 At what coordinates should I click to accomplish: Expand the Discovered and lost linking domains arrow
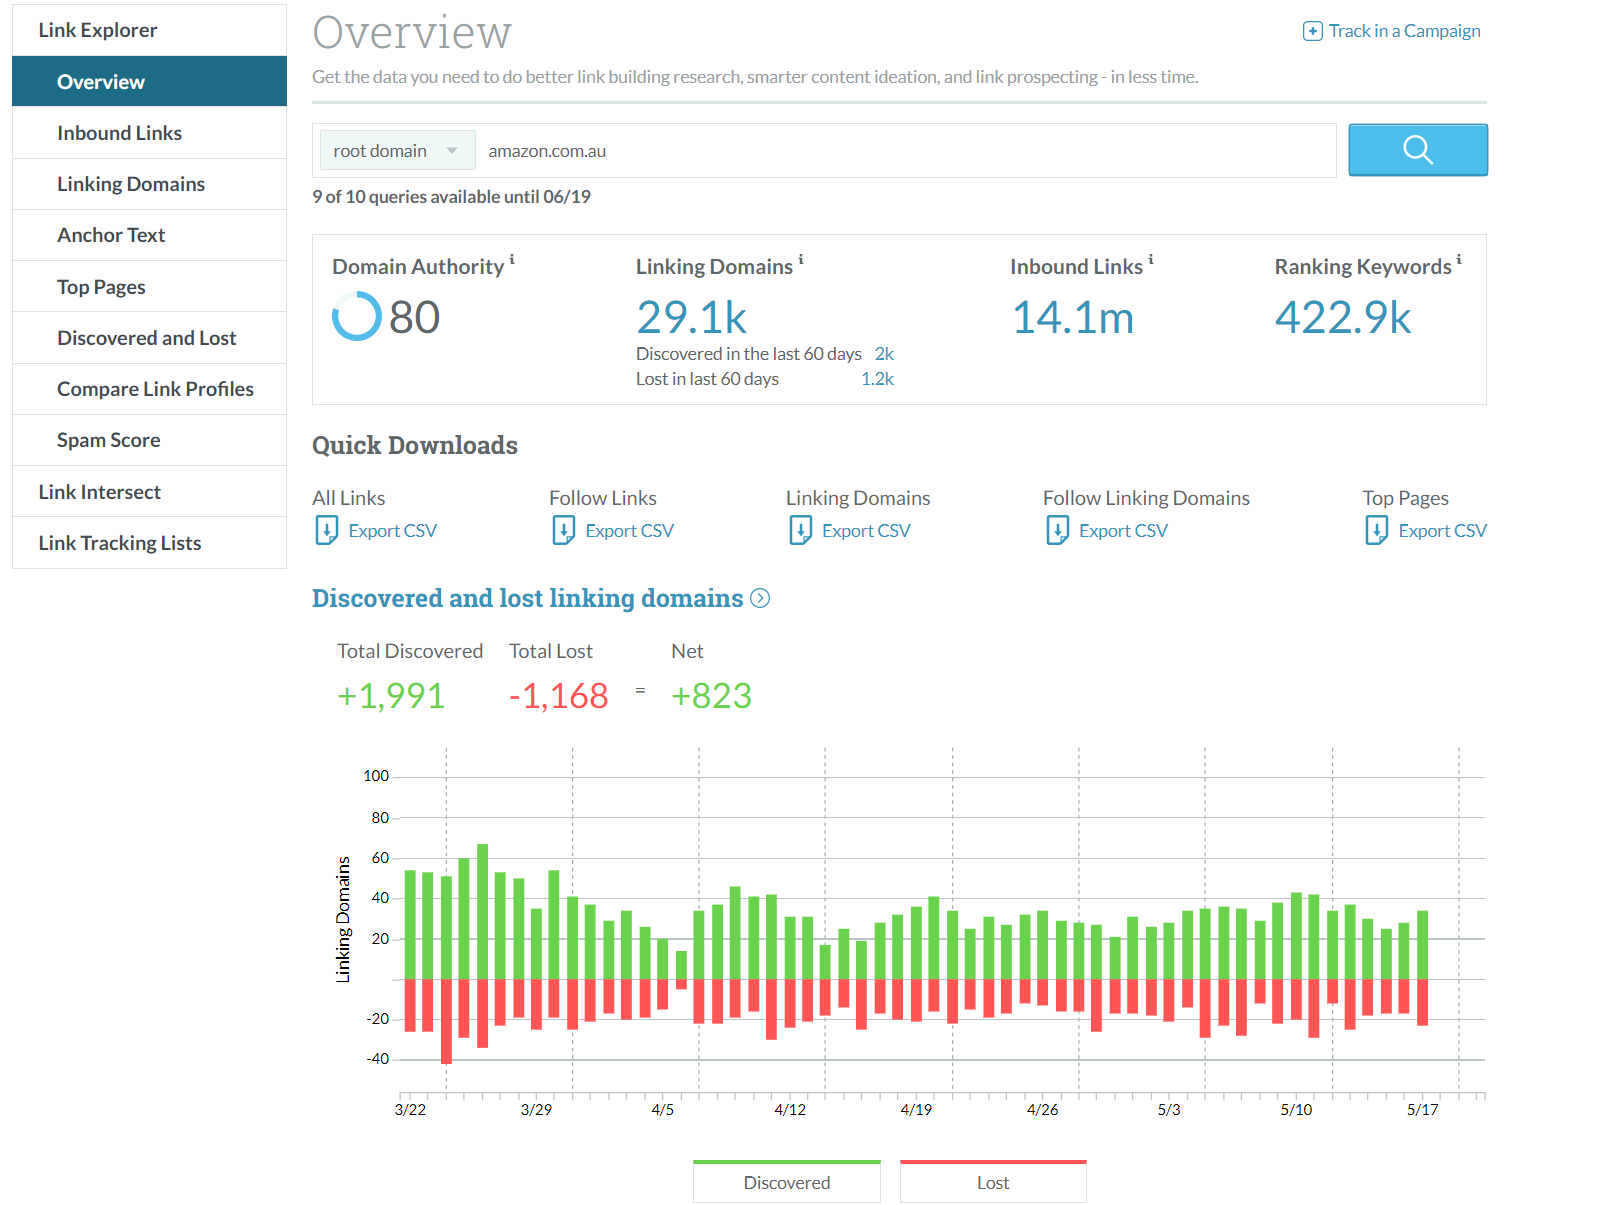point(760,598)
